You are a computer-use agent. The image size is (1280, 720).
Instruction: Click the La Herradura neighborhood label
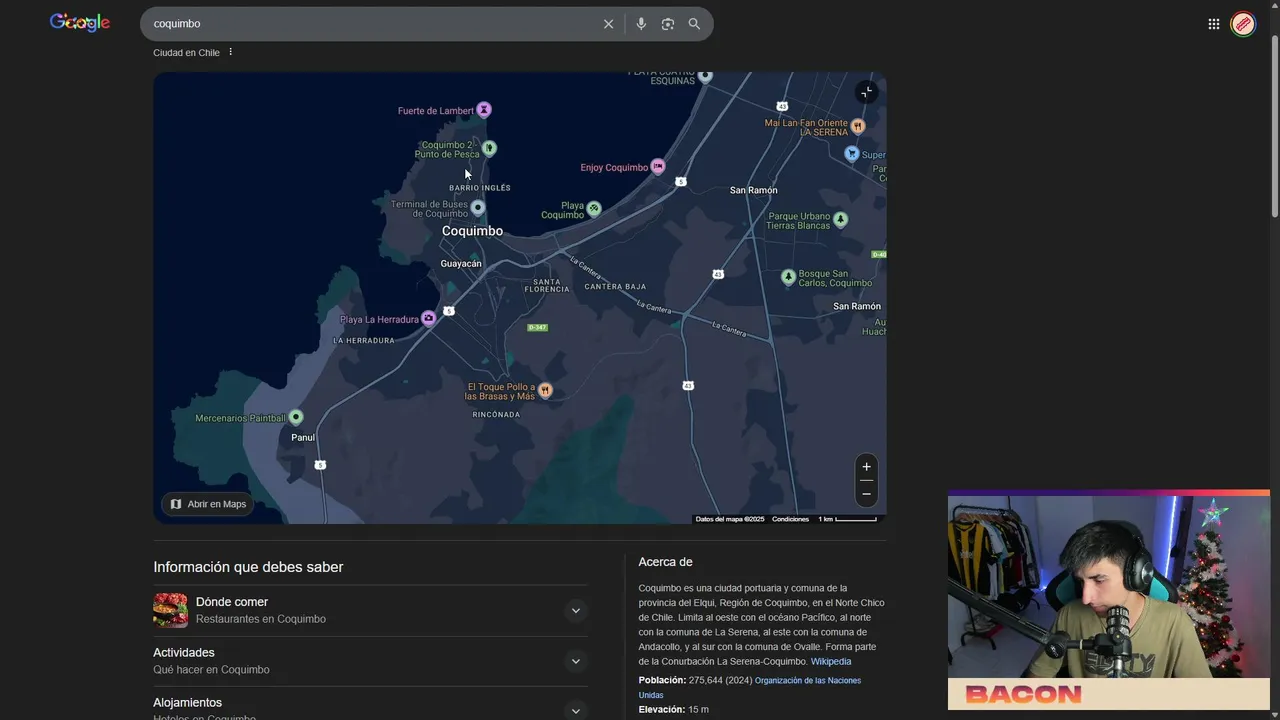364,341
